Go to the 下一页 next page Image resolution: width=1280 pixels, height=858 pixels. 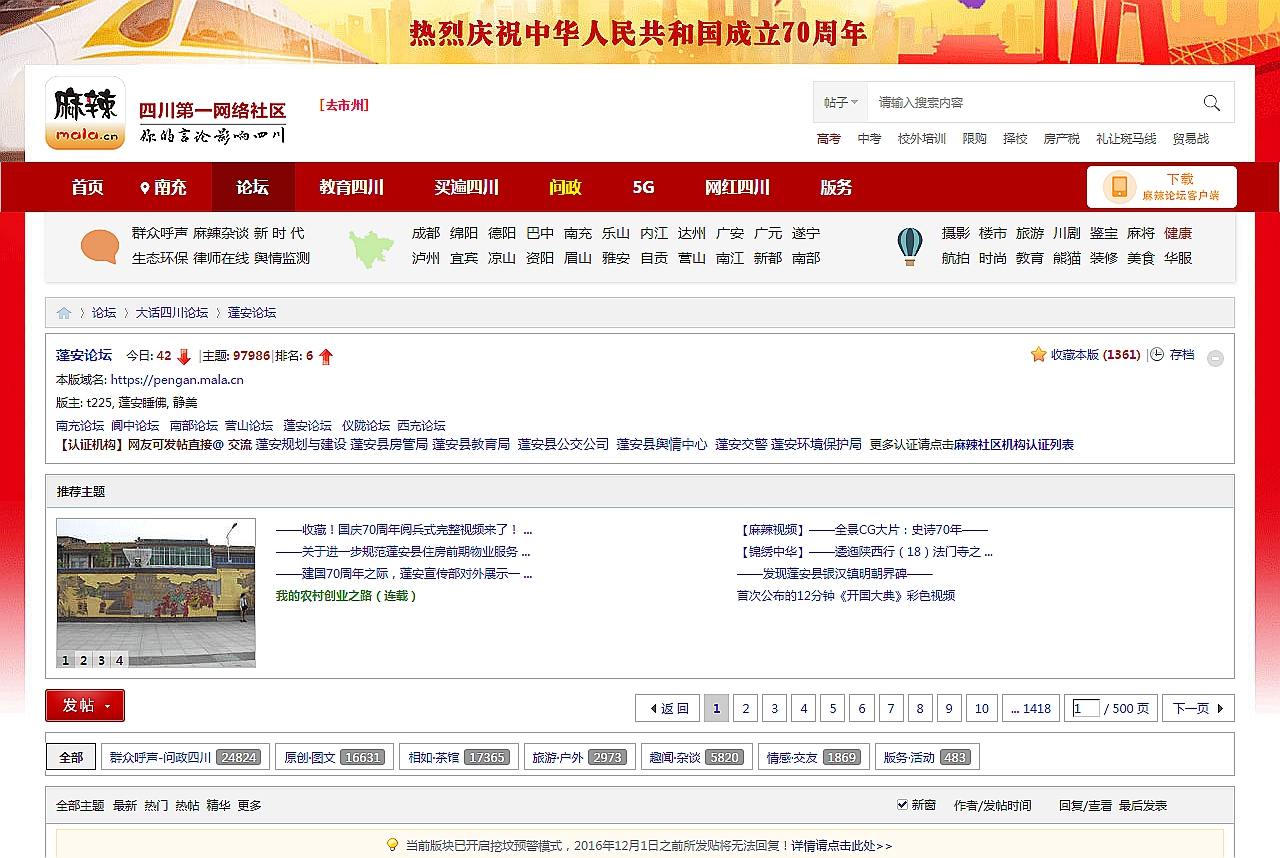pyautogui.click(x=1197, y=708)
